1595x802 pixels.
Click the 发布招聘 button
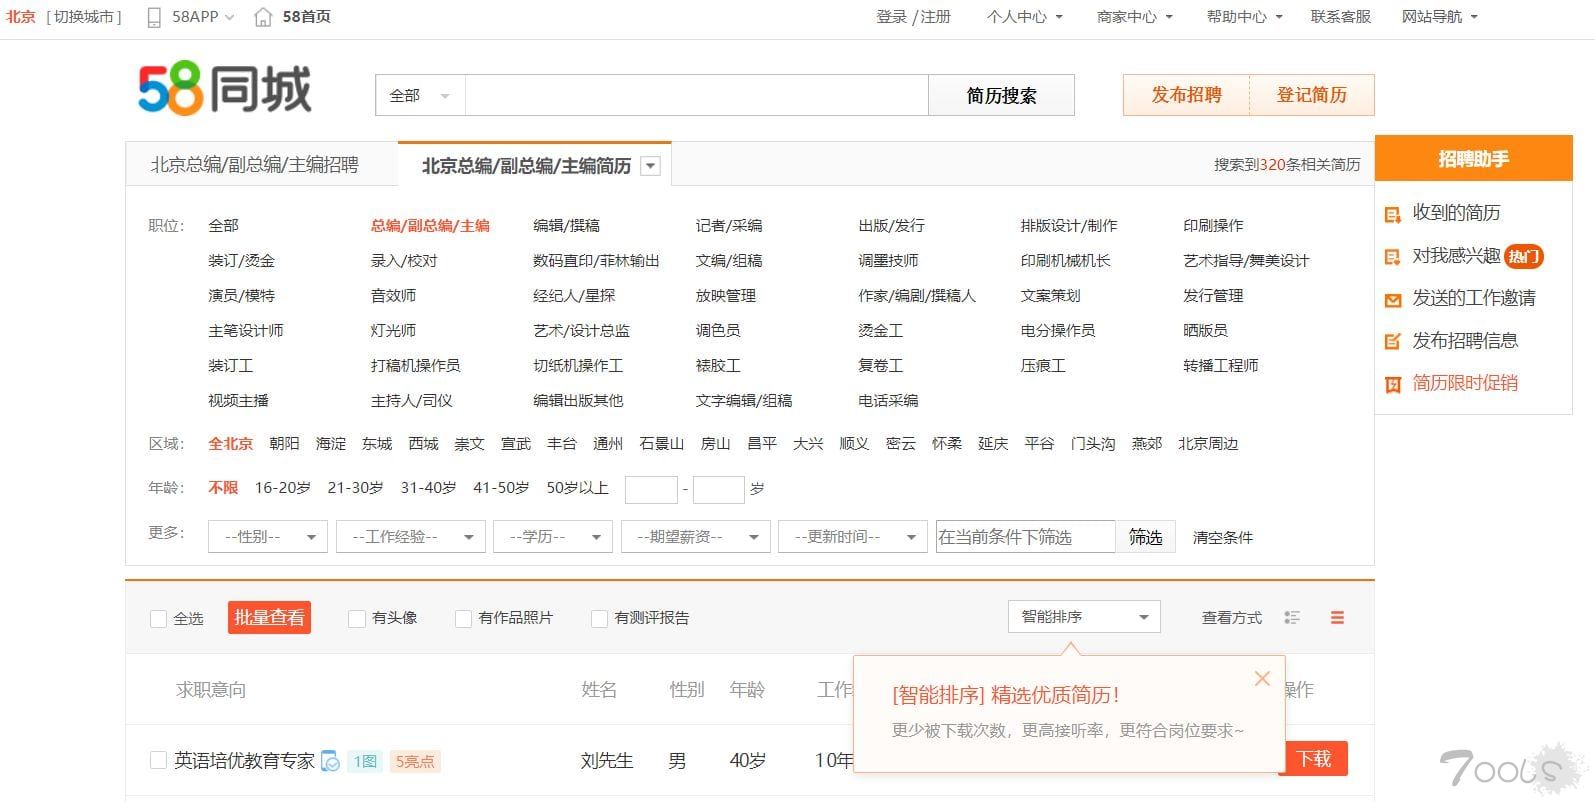[1186, 95]
